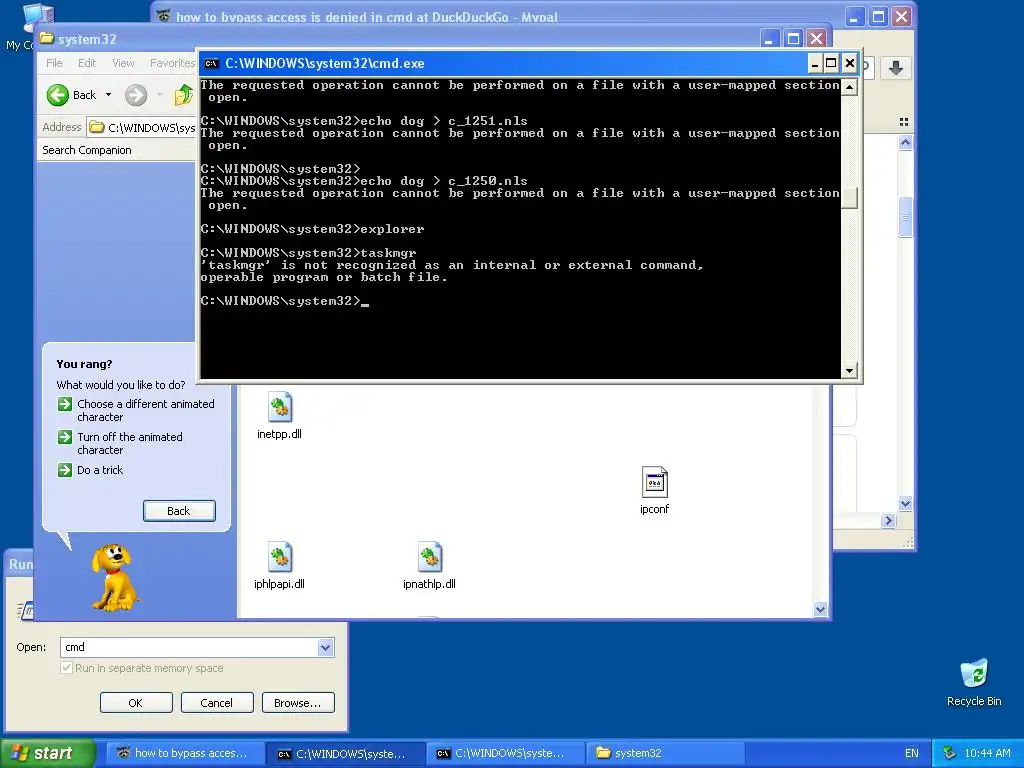Switch to the second cmd taskbar button
Screen dimensions: 1024x768
tap(505, 753)
